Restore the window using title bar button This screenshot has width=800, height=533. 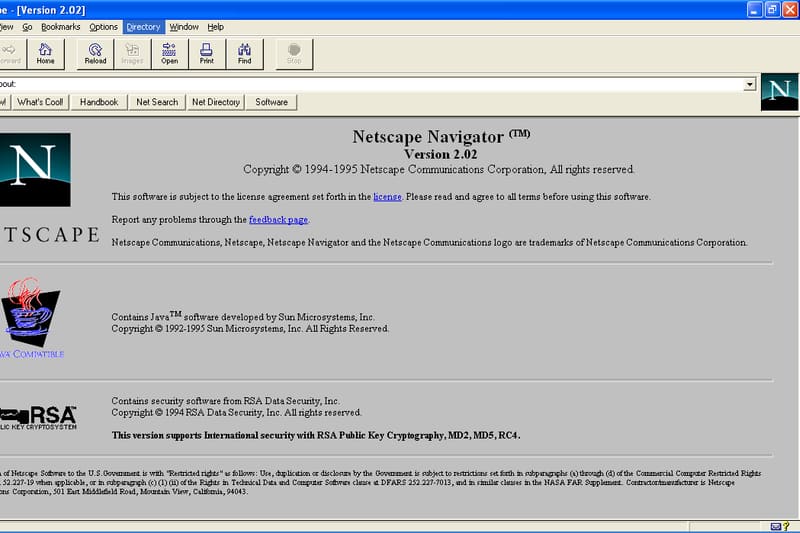[x=772, y=10]
